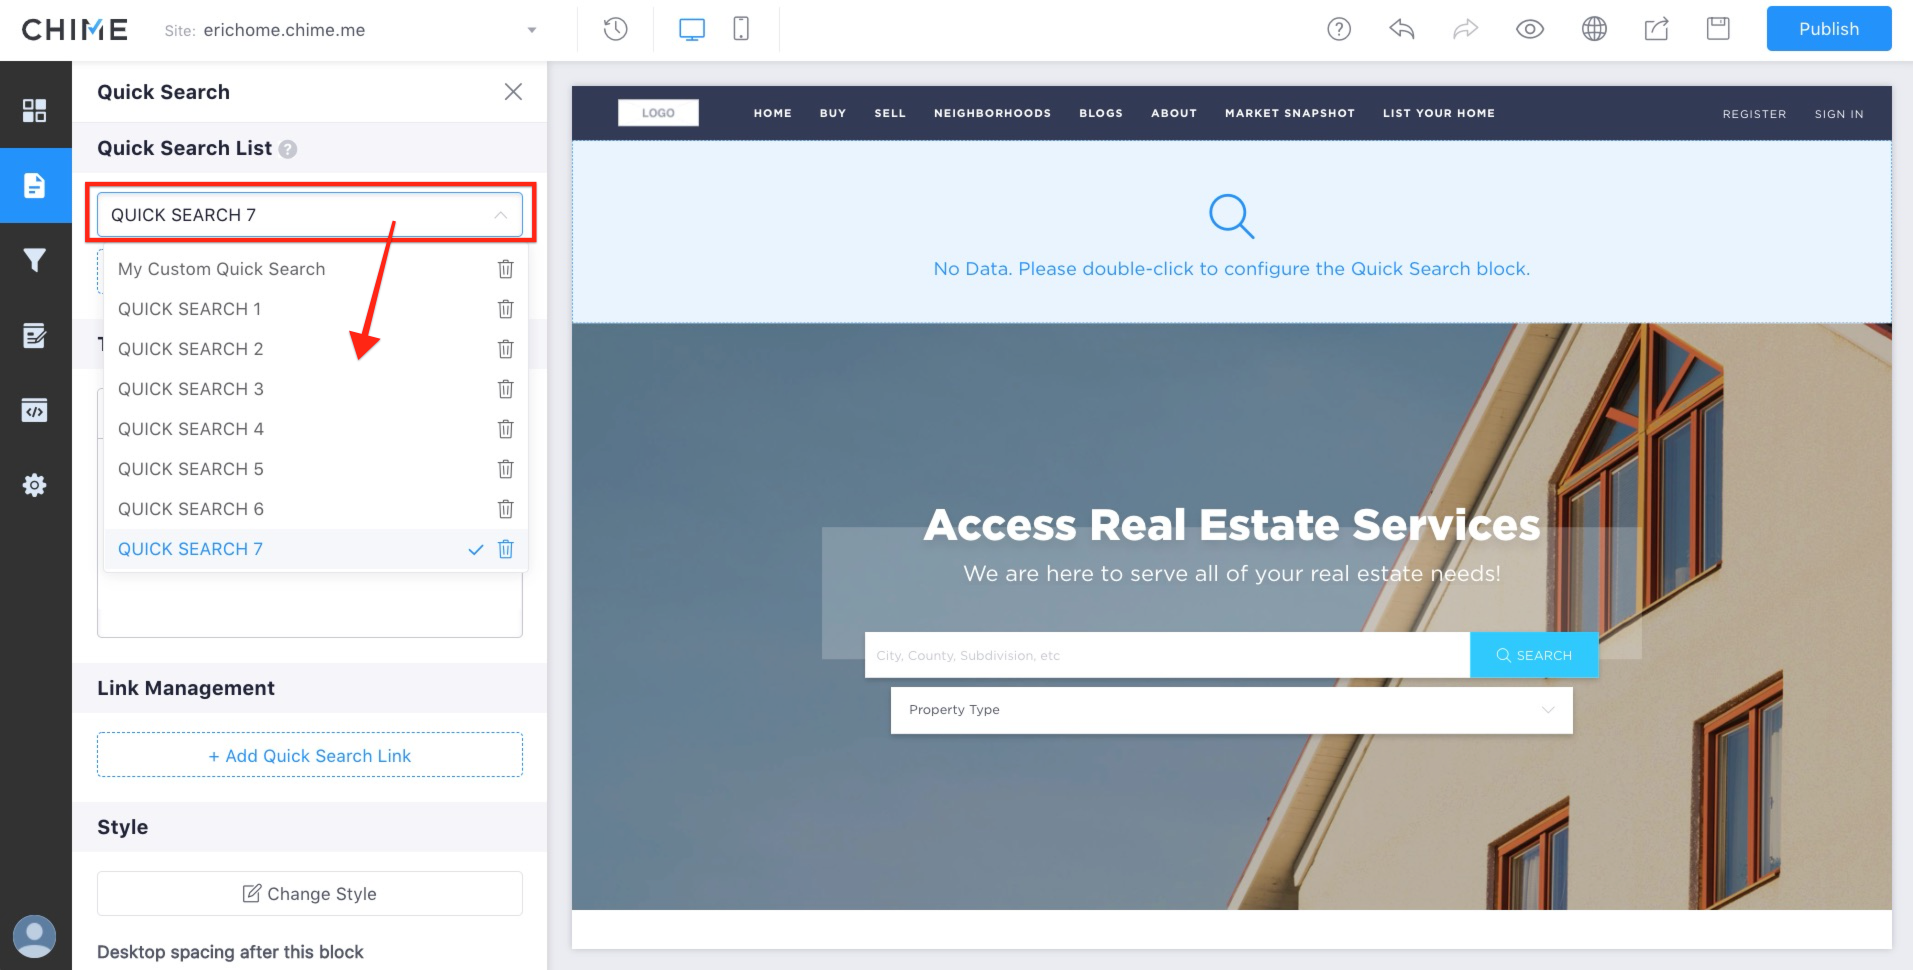This screenshot has height=970, width=1913.
Task: Open the help question mark icon
Action: point(1339,29)
